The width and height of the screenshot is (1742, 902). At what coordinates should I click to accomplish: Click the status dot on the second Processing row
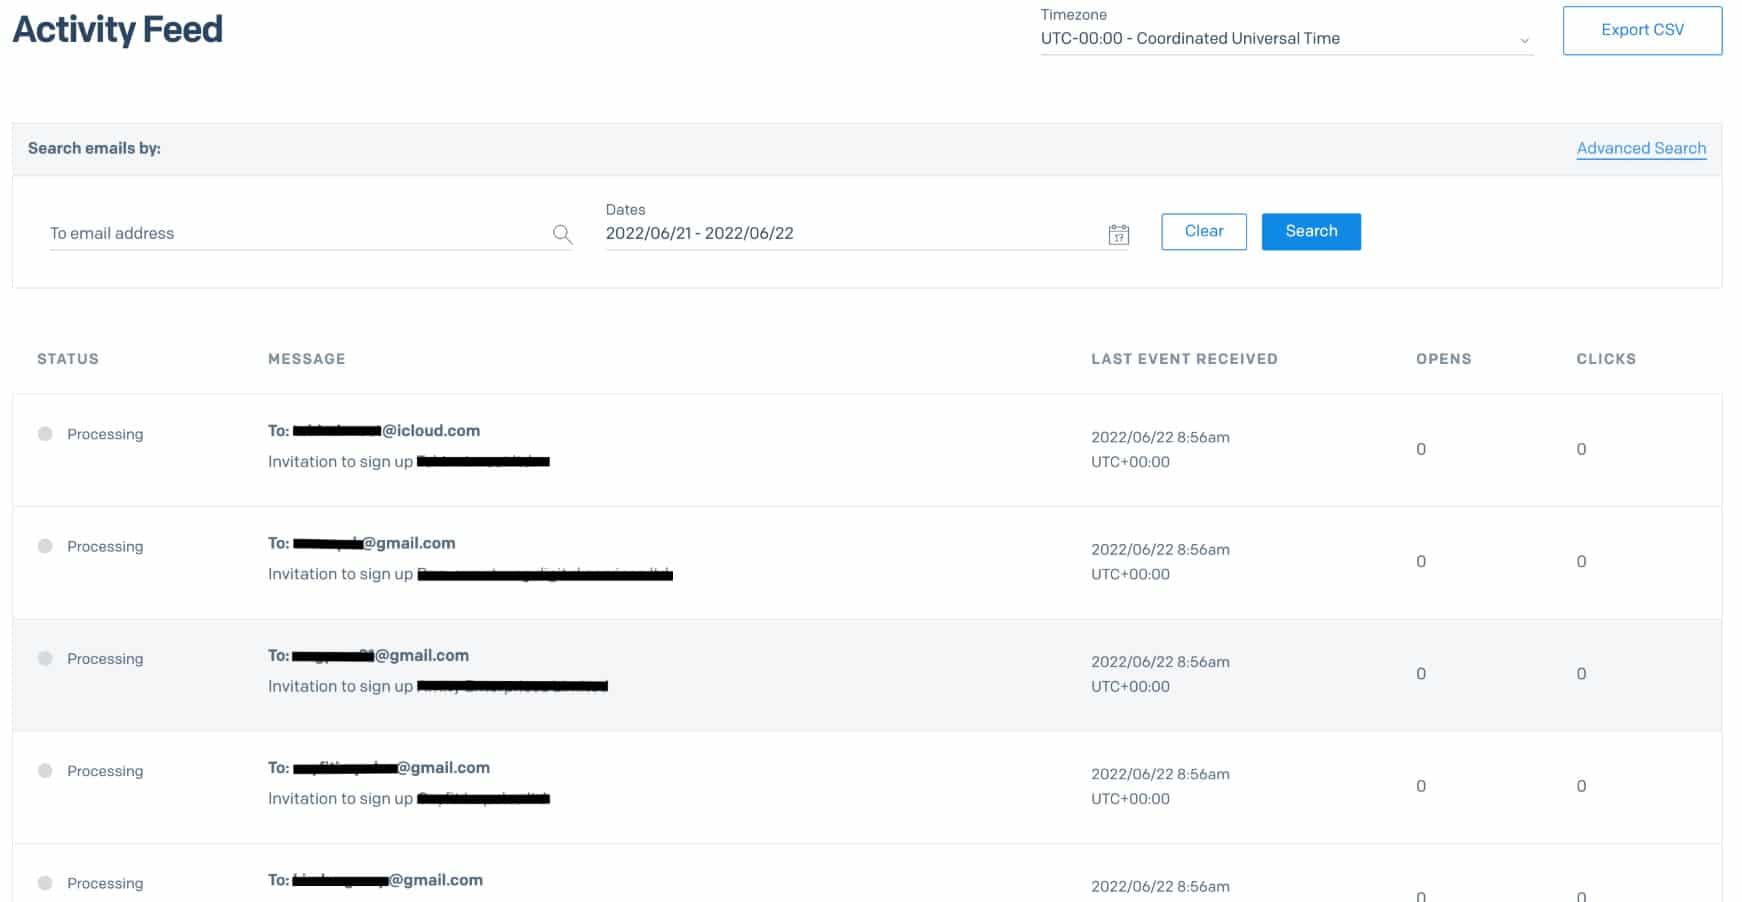44,546
